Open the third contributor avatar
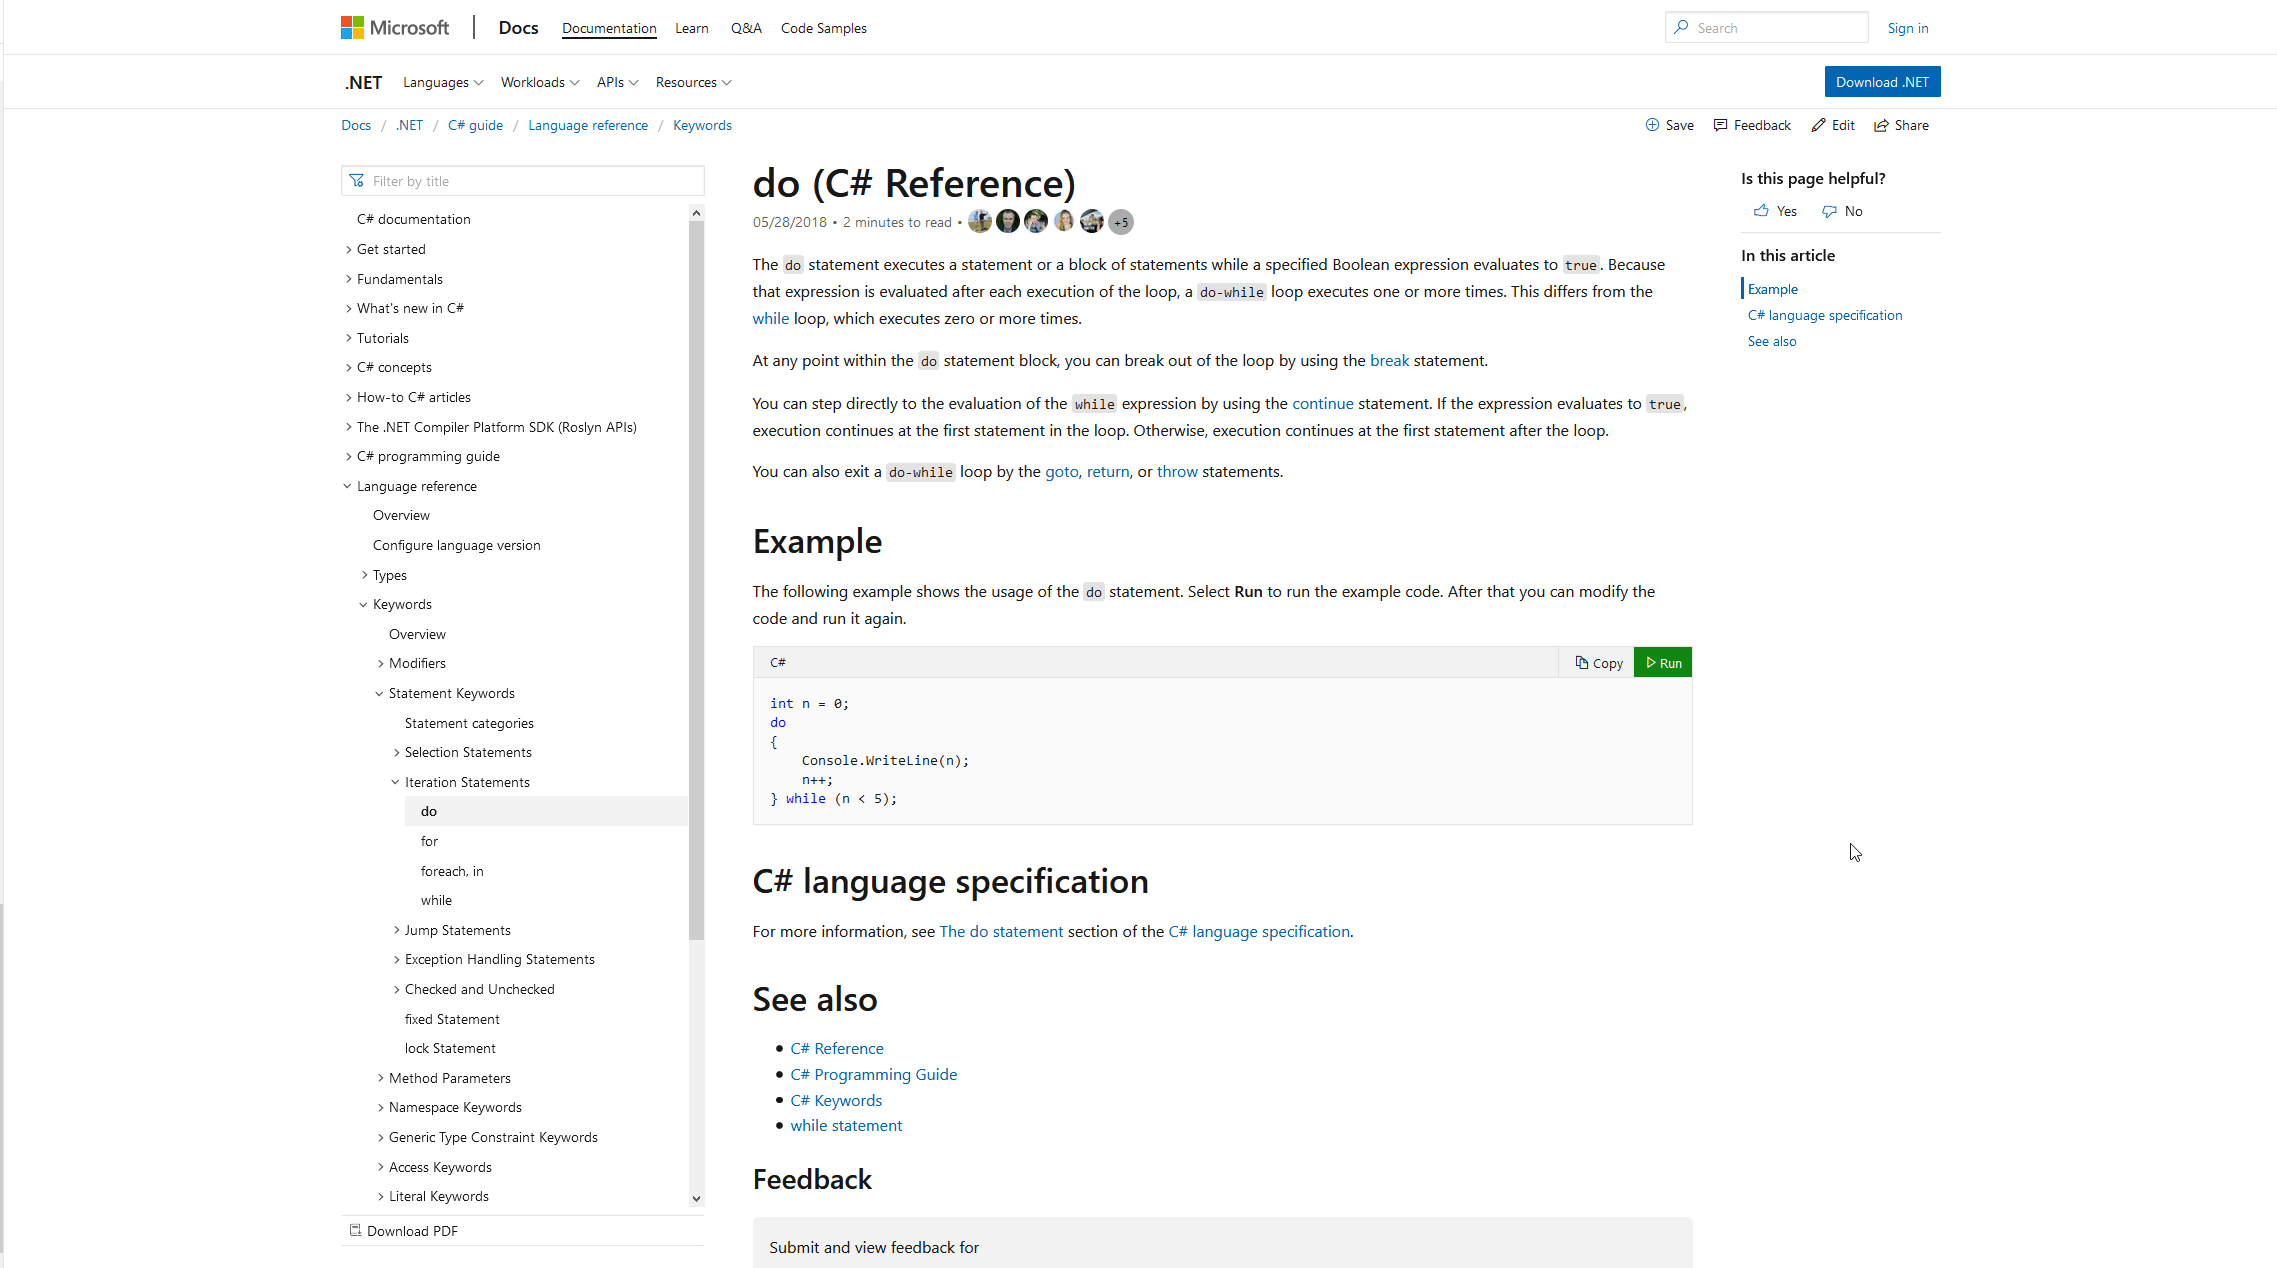The width and height of the screenshot is (2277, 1268). 1036,222
